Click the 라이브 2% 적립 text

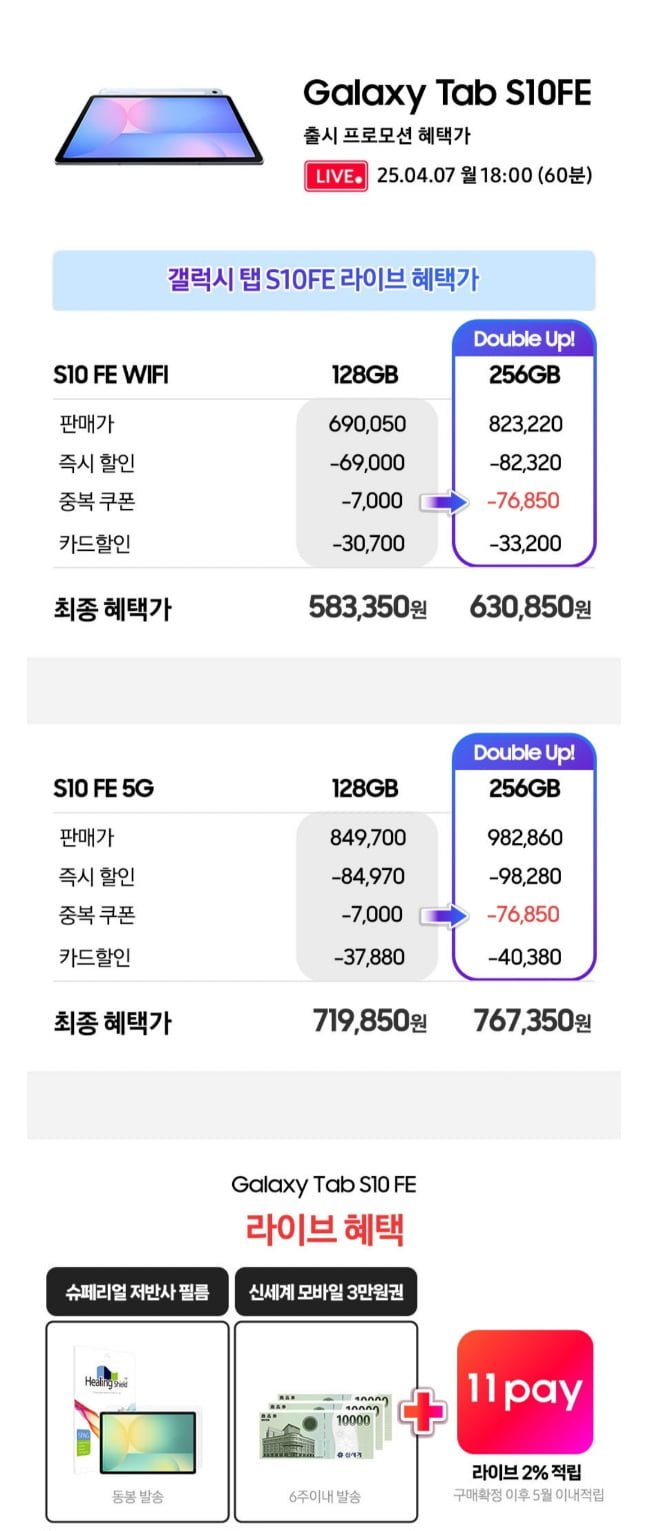point(526,1472)
